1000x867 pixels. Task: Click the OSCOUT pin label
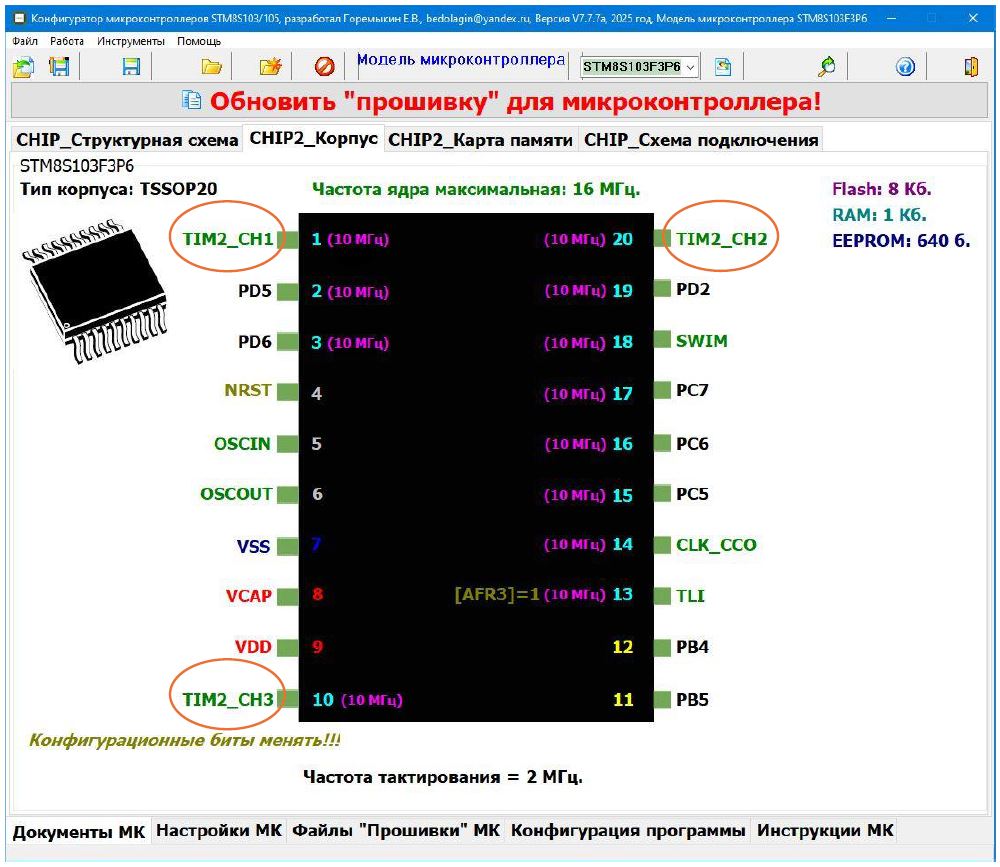(236, 494)
